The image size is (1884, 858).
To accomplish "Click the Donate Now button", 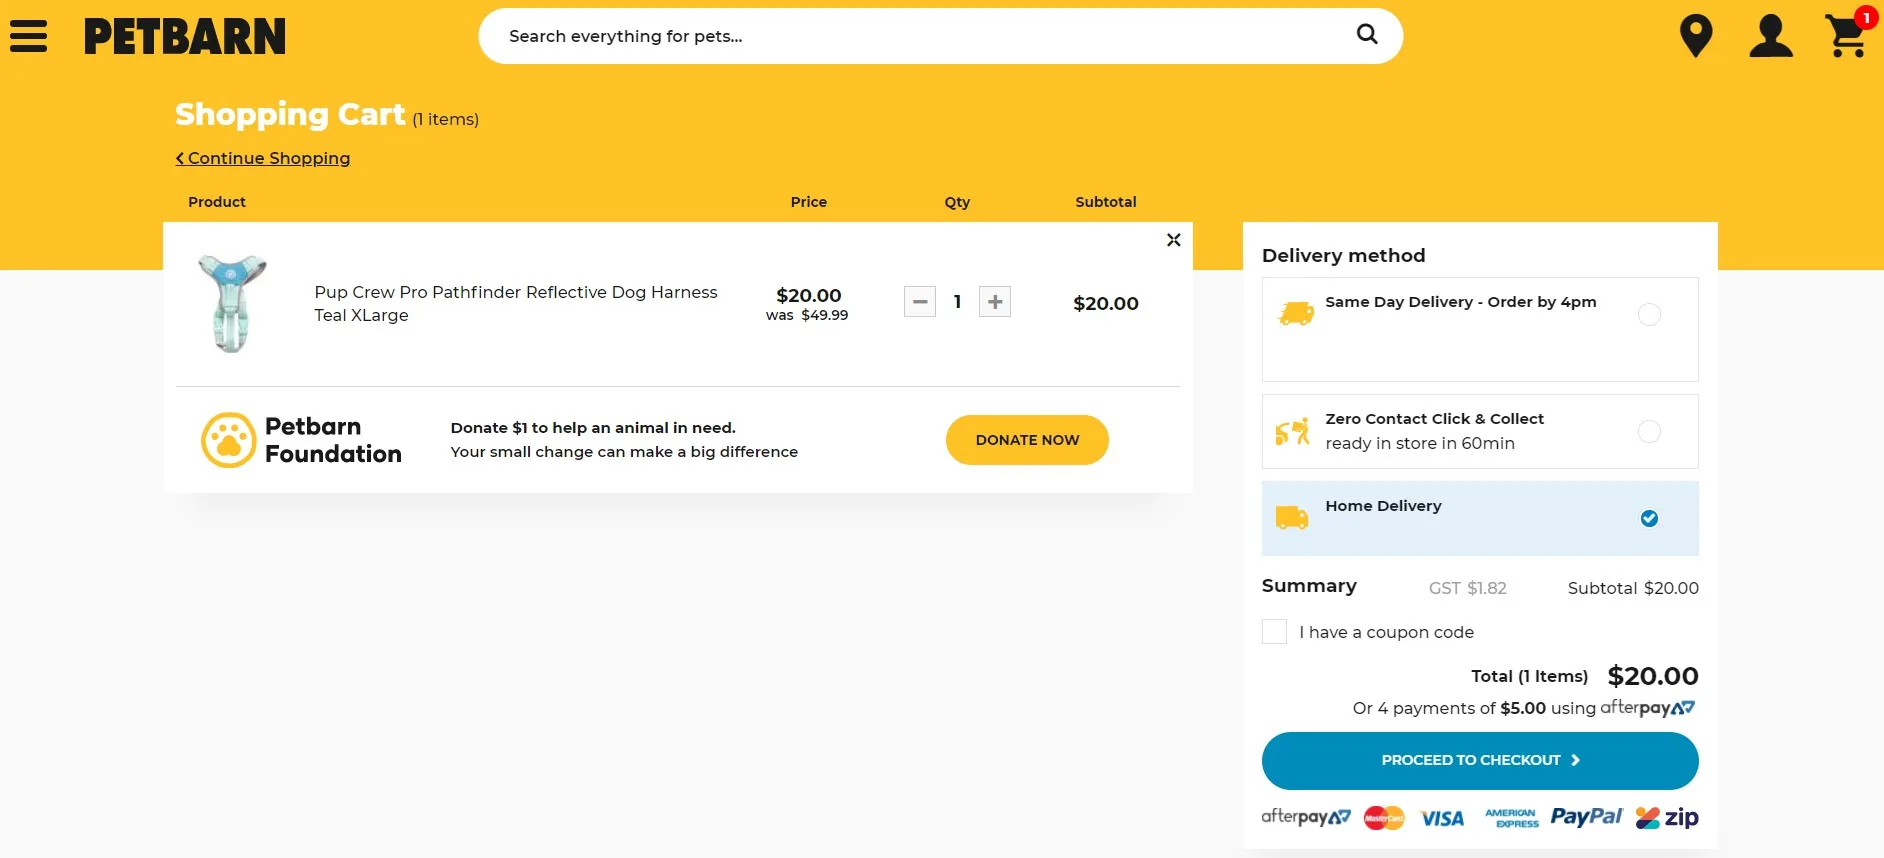I will pos(1027,440).
